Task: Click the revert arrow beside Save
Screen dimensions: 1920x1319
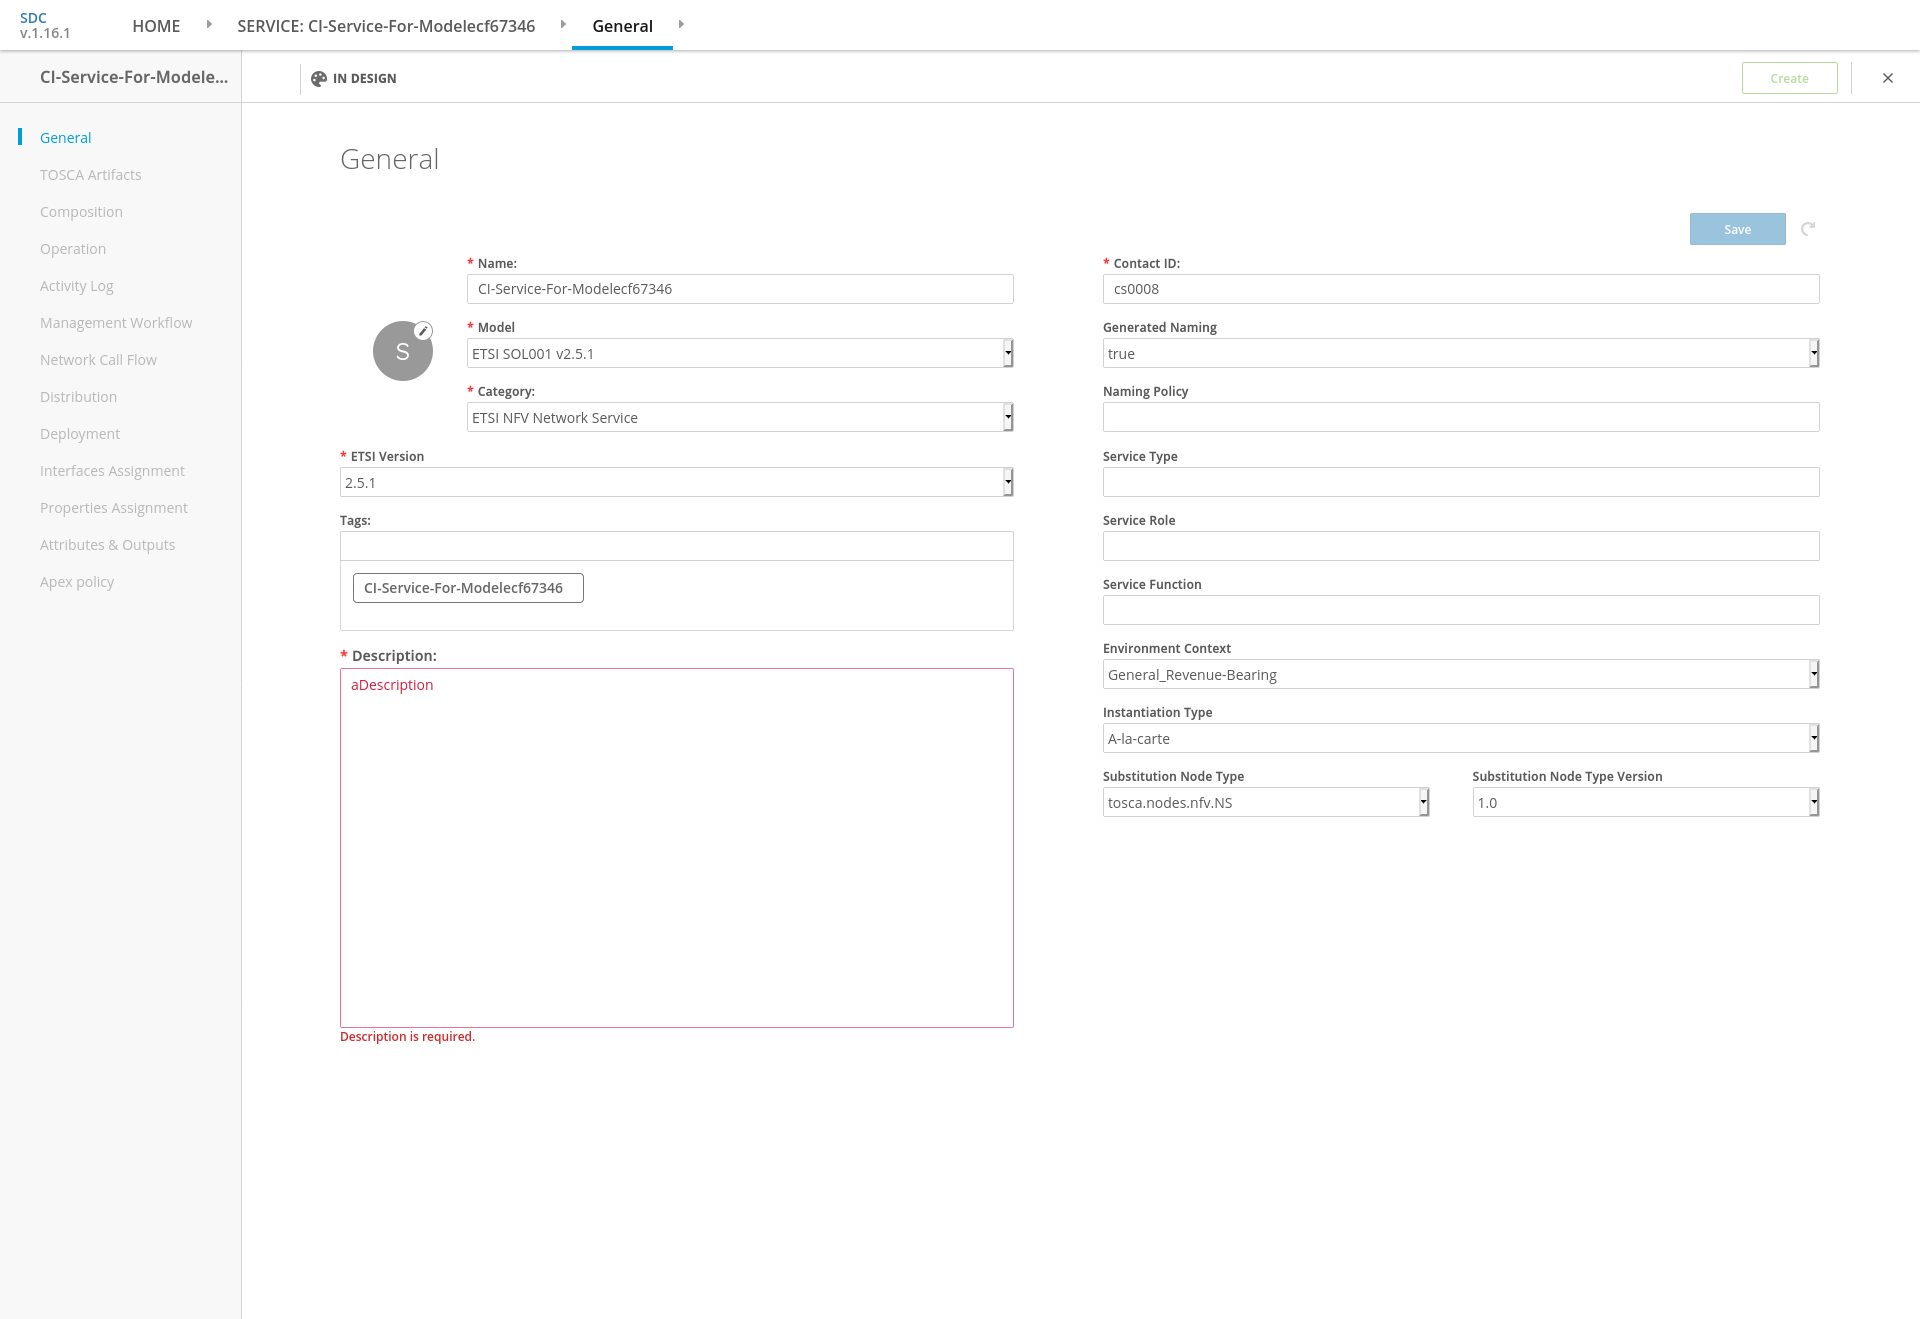Action: [x=1808, y=229]
